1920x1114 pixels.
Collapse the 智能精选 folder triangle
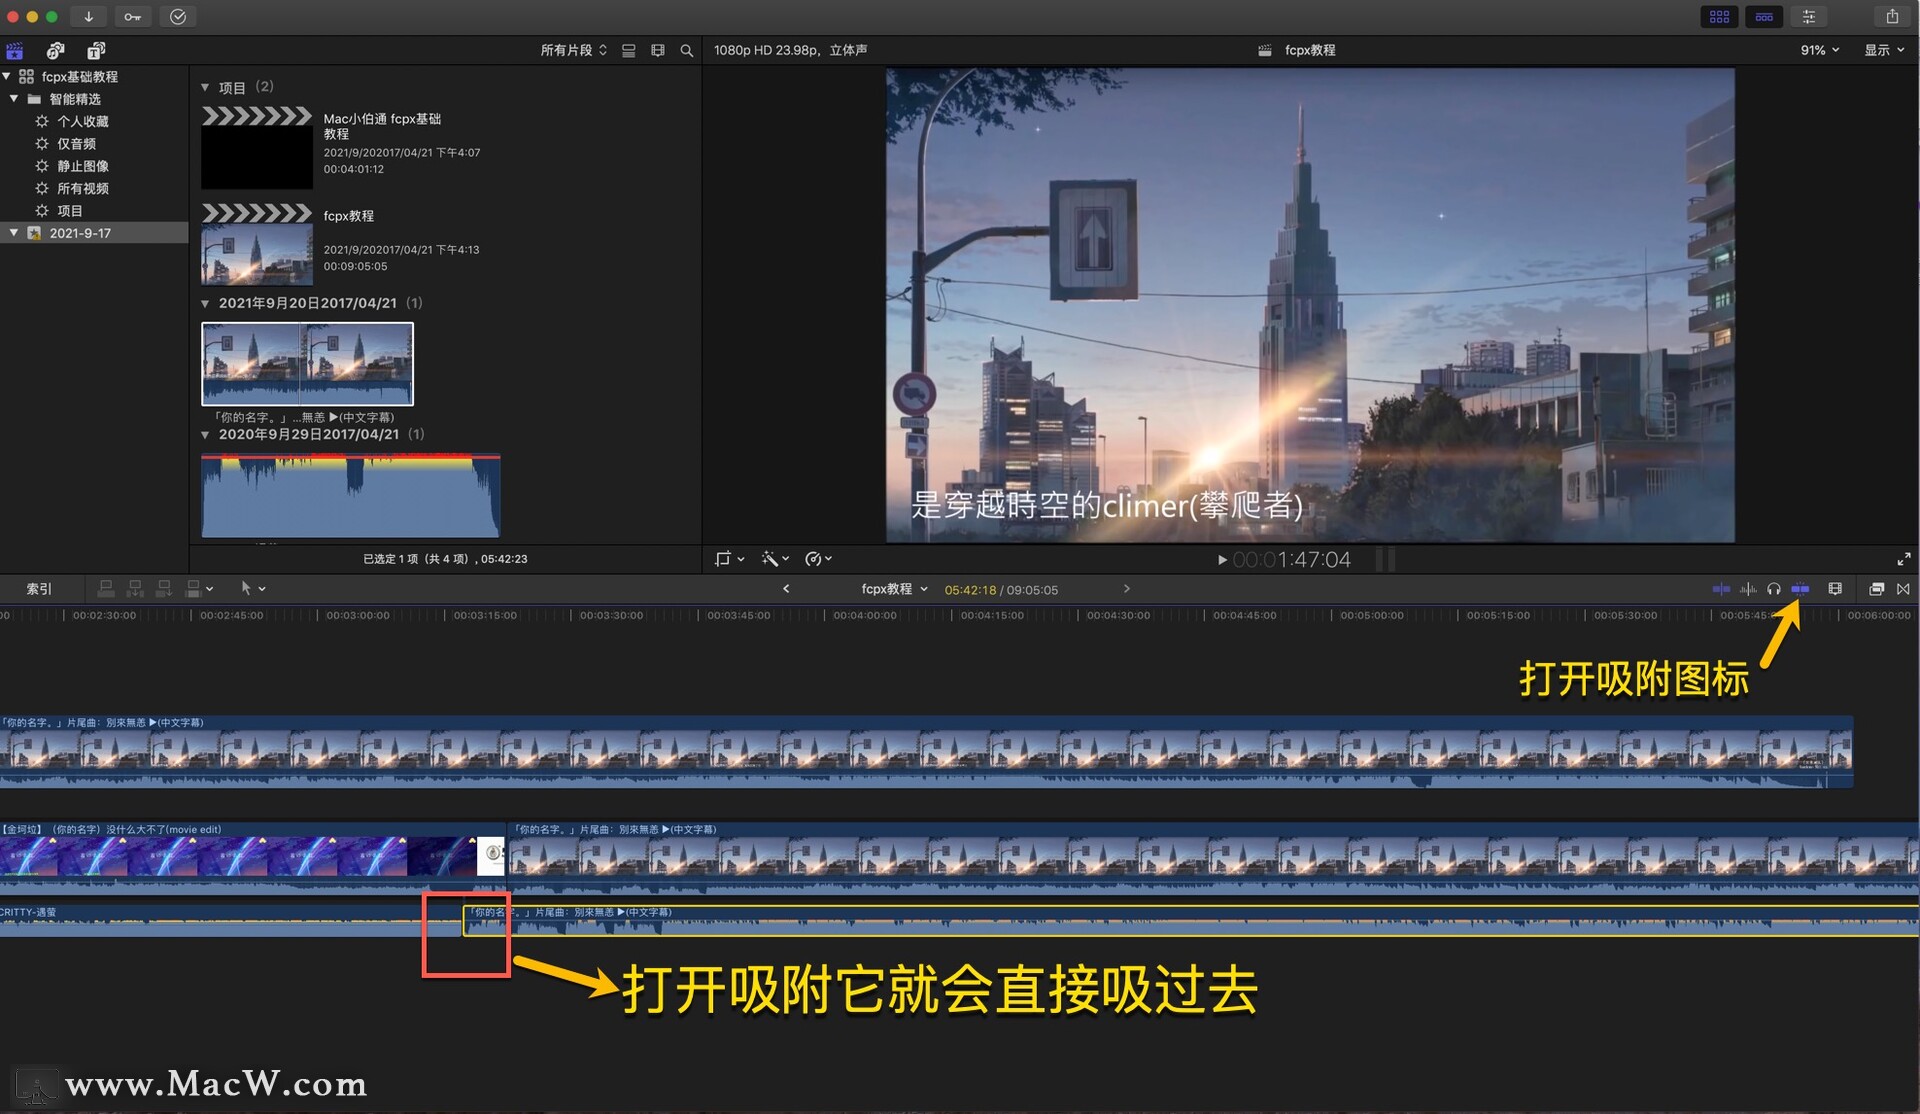click(14, 99)
